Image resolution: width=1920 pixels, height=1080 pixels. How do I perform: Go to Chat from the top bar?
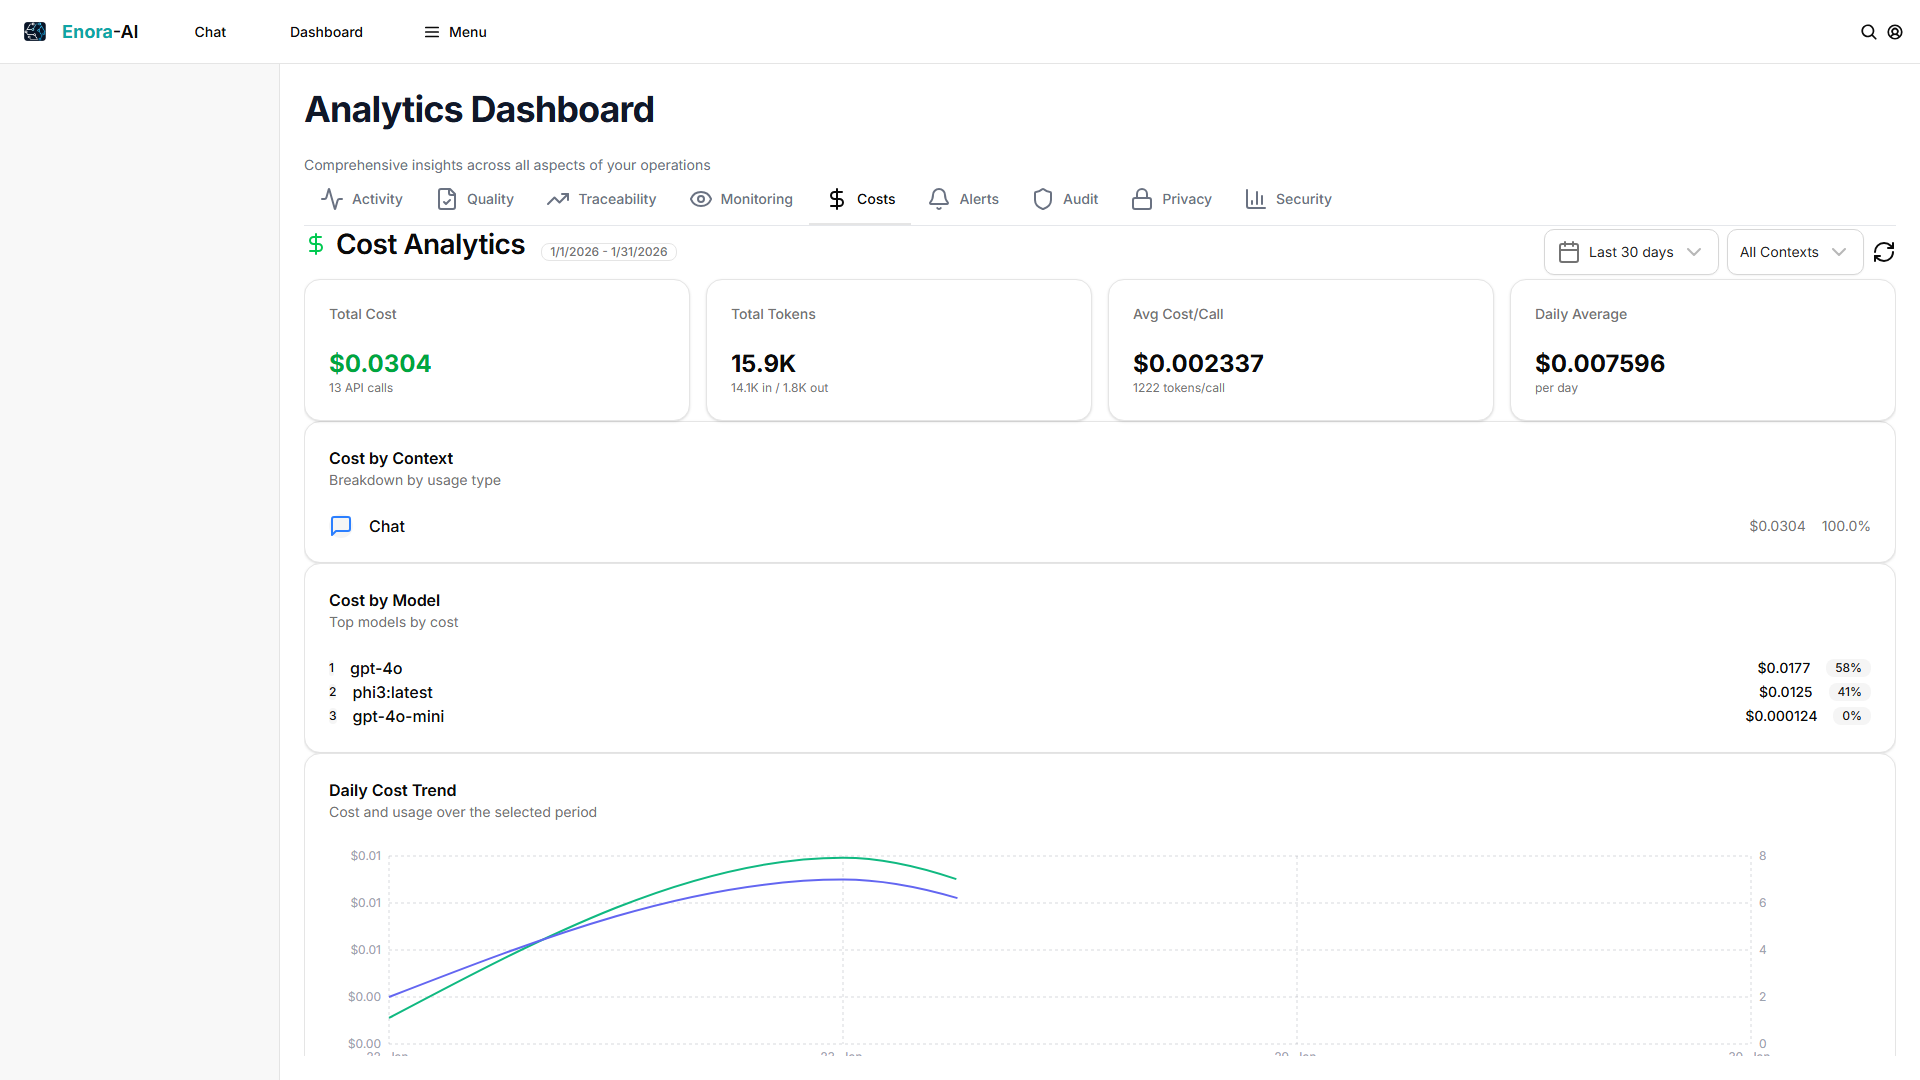coord(210,31)
